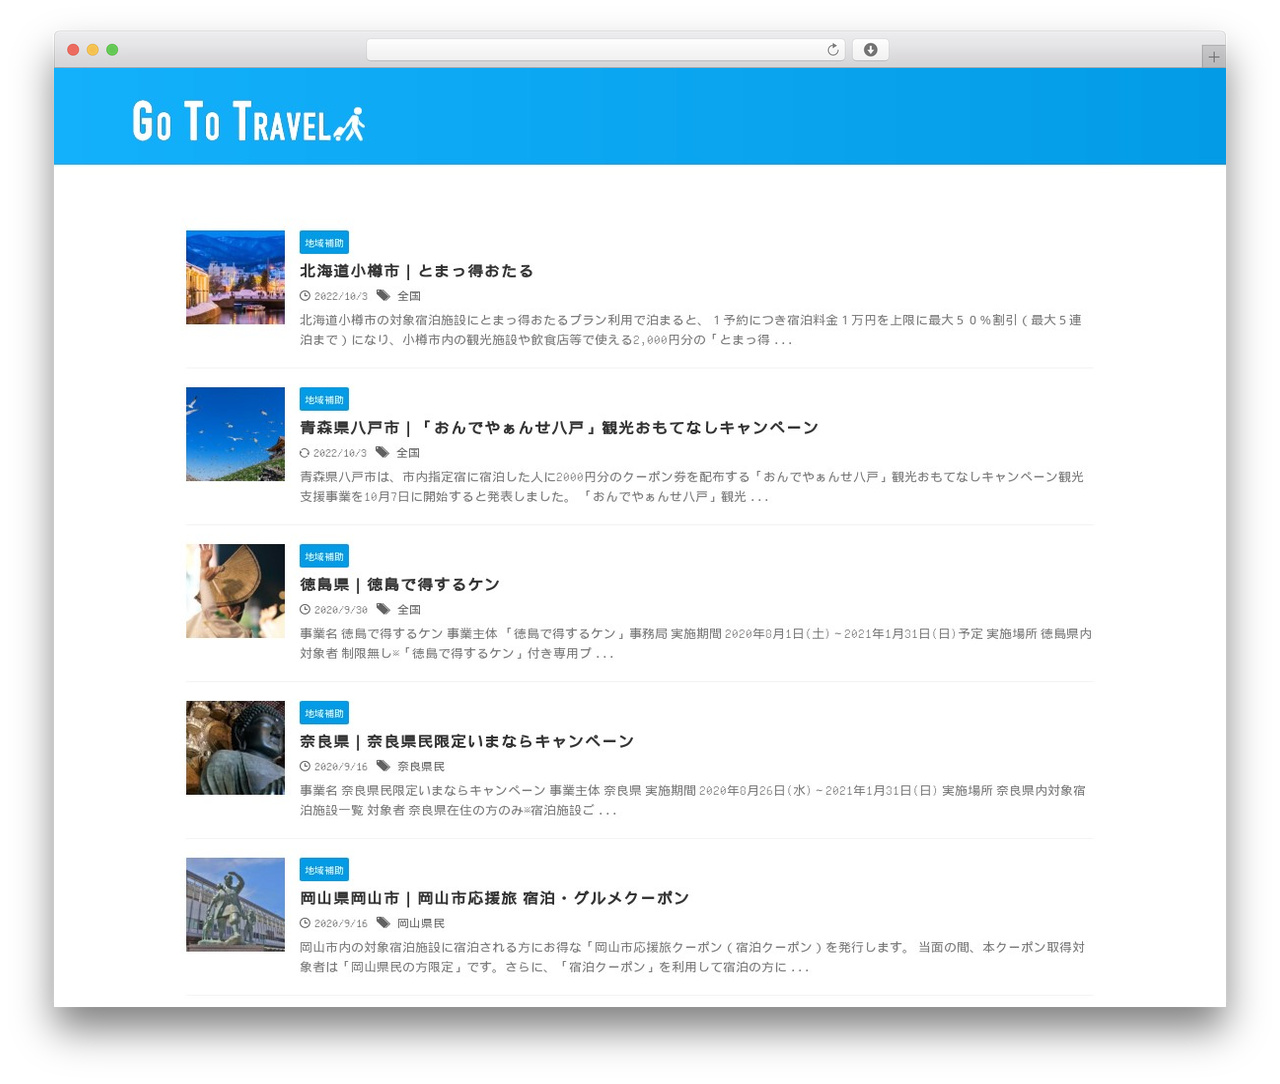Click the green maximize window button

tap(112, 50)
